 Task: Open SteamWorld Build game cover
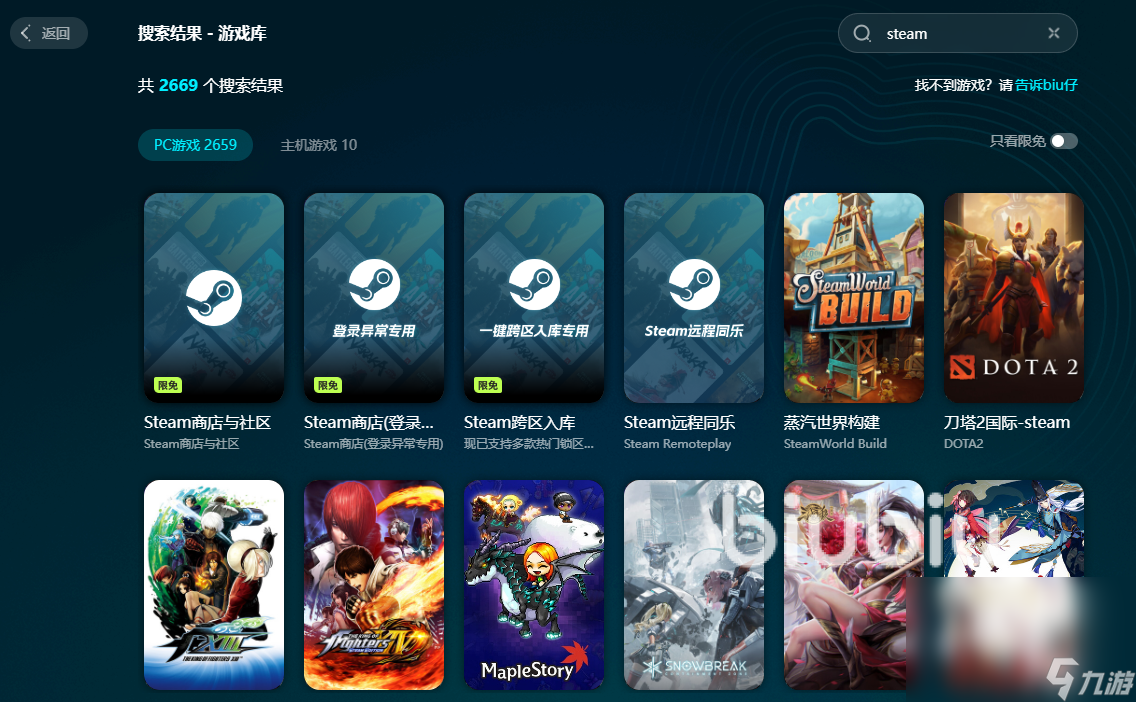(854, 298)
